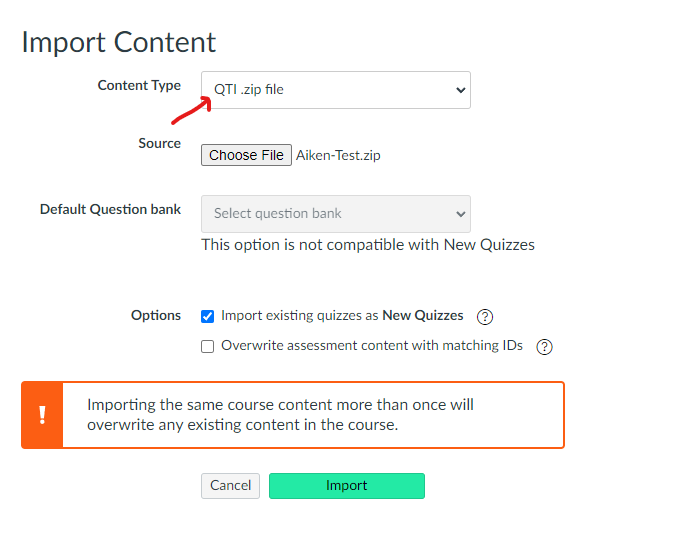Toggle the Import existing quizzes checkbox
The width and height of the screenshot is (700, 553).
click(x=208, y=316)
